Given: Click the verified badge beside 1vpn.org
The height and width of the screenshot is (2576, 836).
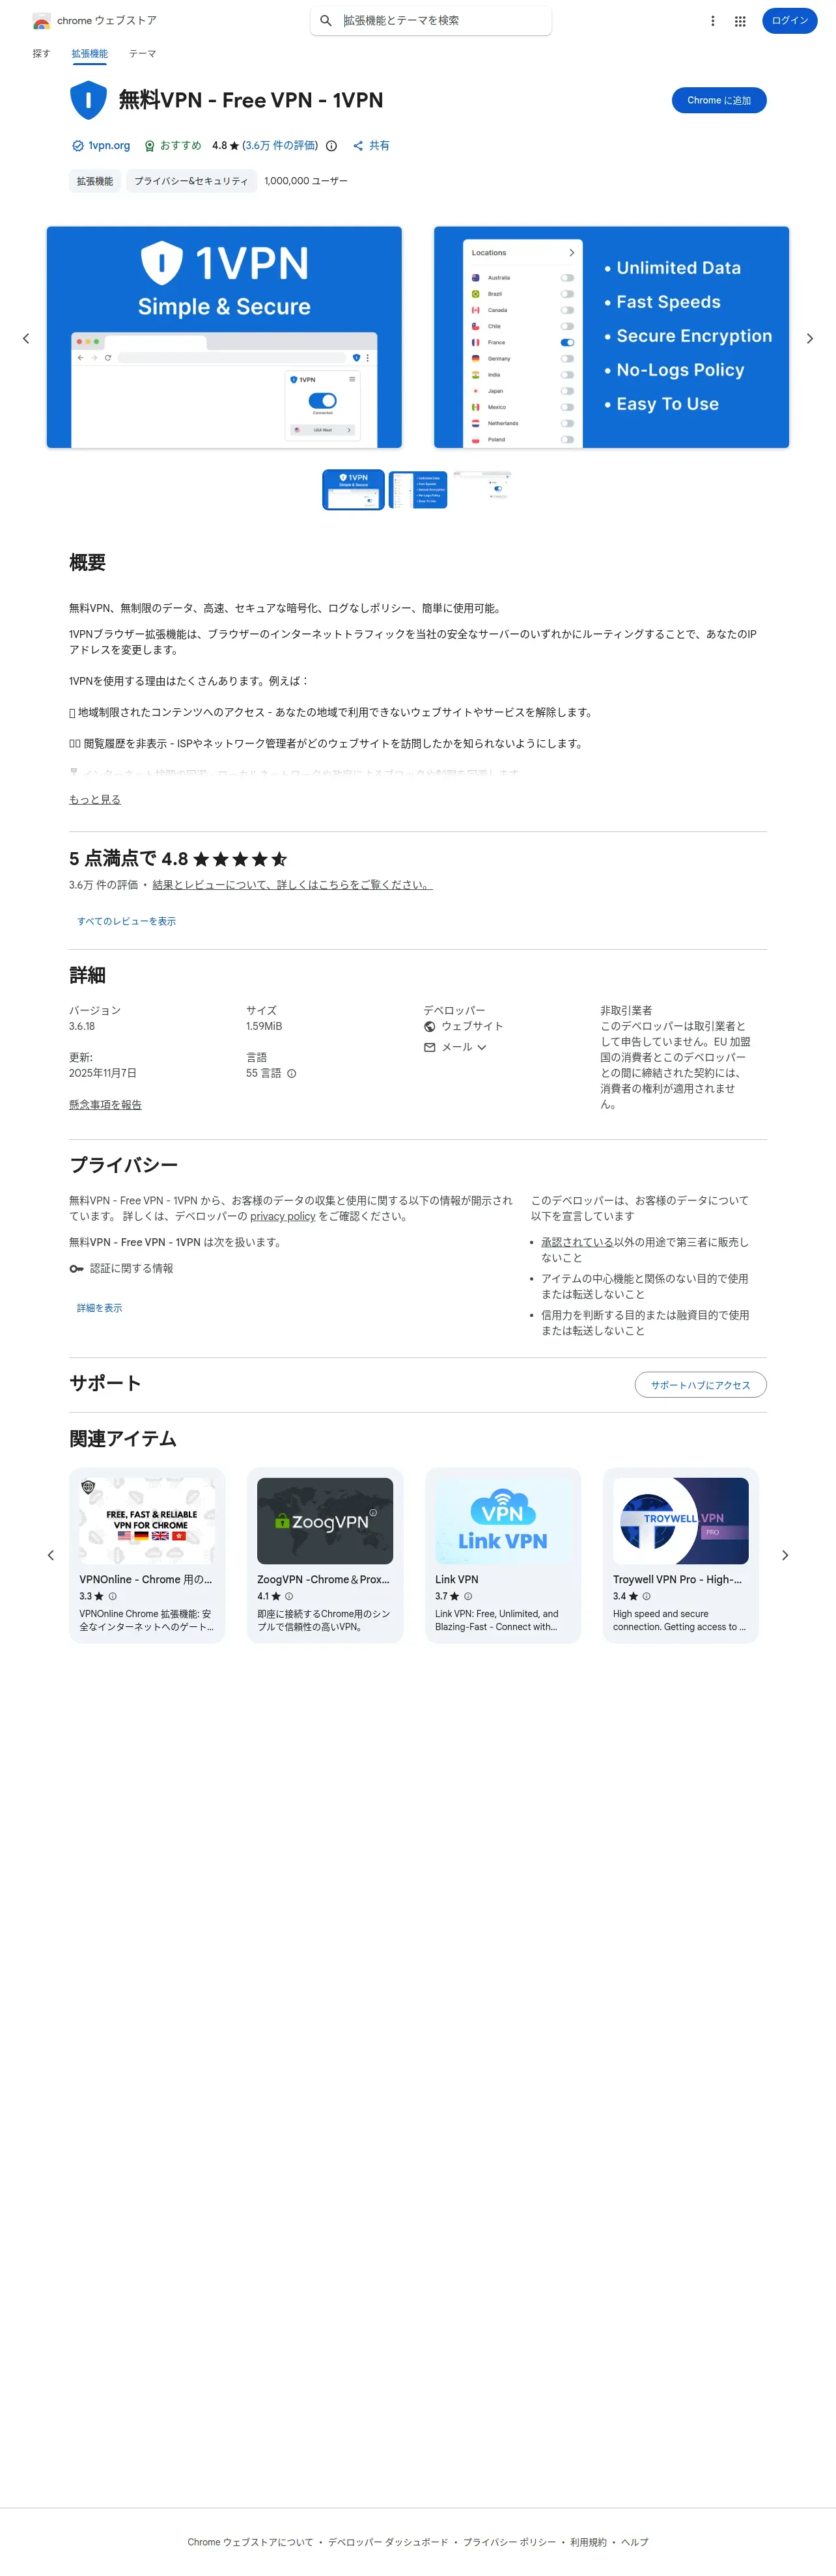Looking at the screenshot, I should (77, 146).
